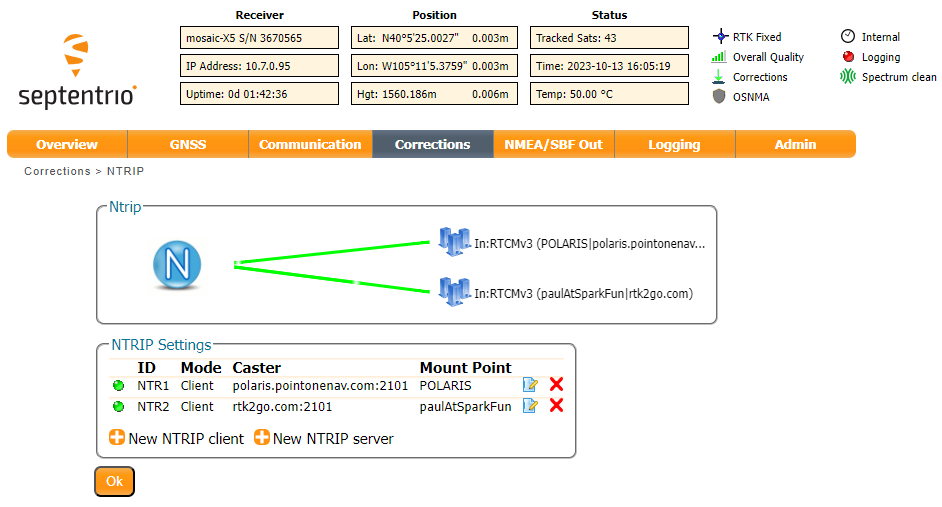Click the Corrections download arrow status icon

(x=719, y=76)
